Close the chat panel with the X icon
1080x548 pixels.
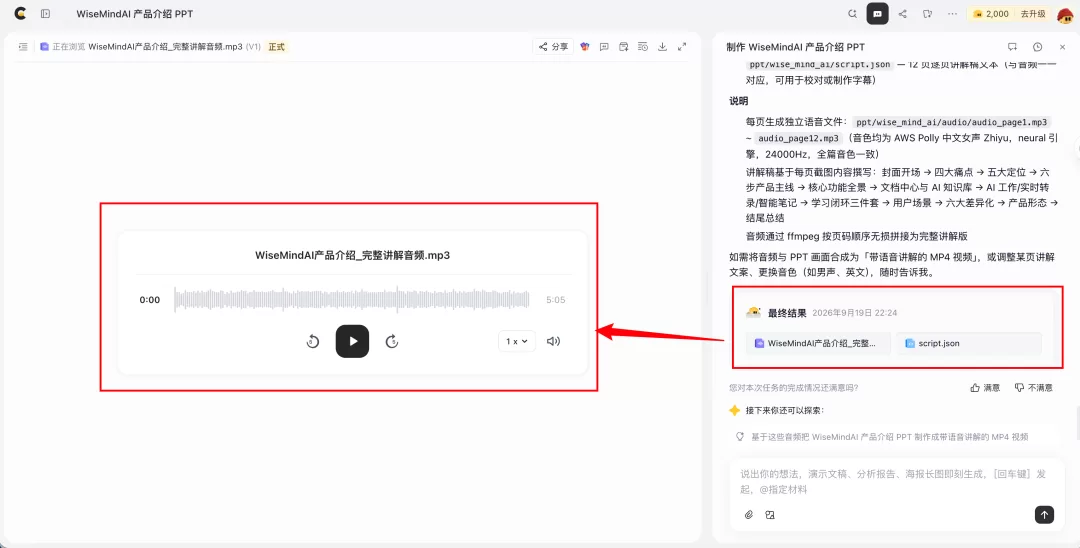1062,47
